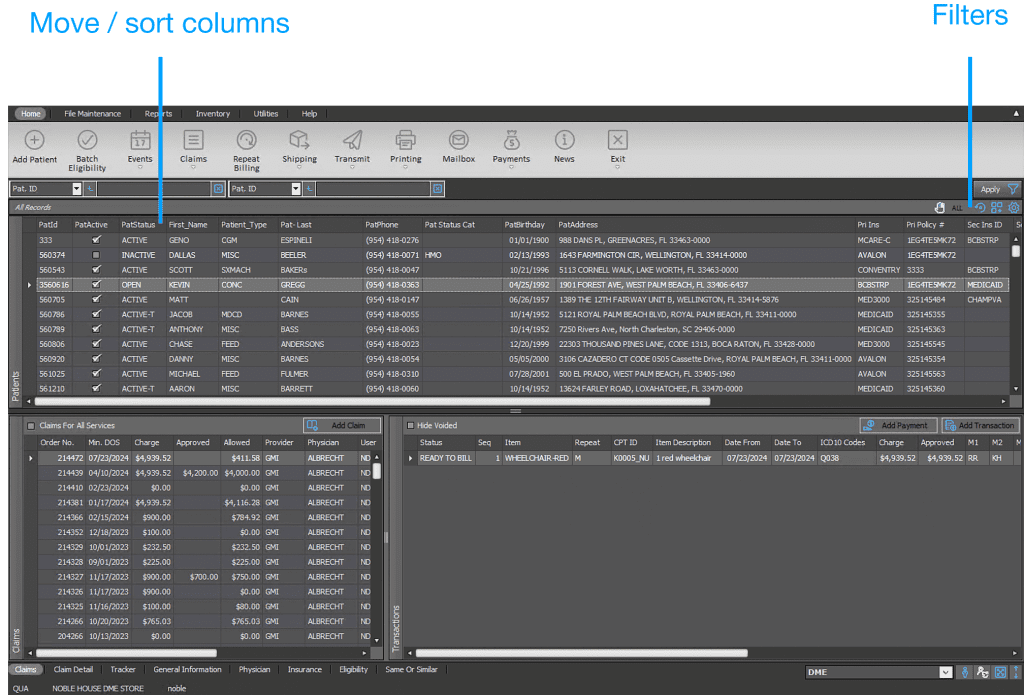Image resolution: width=1024 pixels, height=695 pixels.
Task: Open the Apply button dropdown arrow
Action: [1011, 188]
